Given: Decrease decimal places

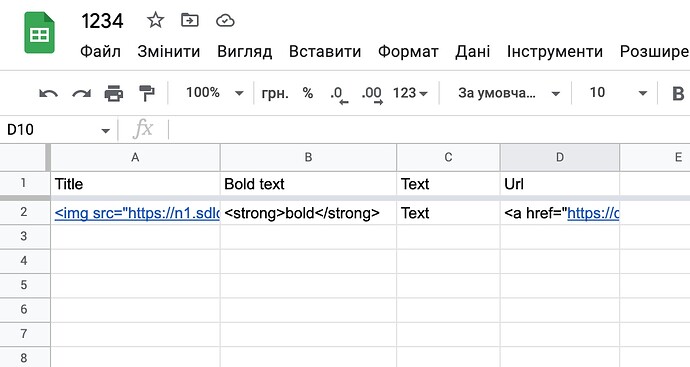Looking at the screenshot, I should coord(339,94).
